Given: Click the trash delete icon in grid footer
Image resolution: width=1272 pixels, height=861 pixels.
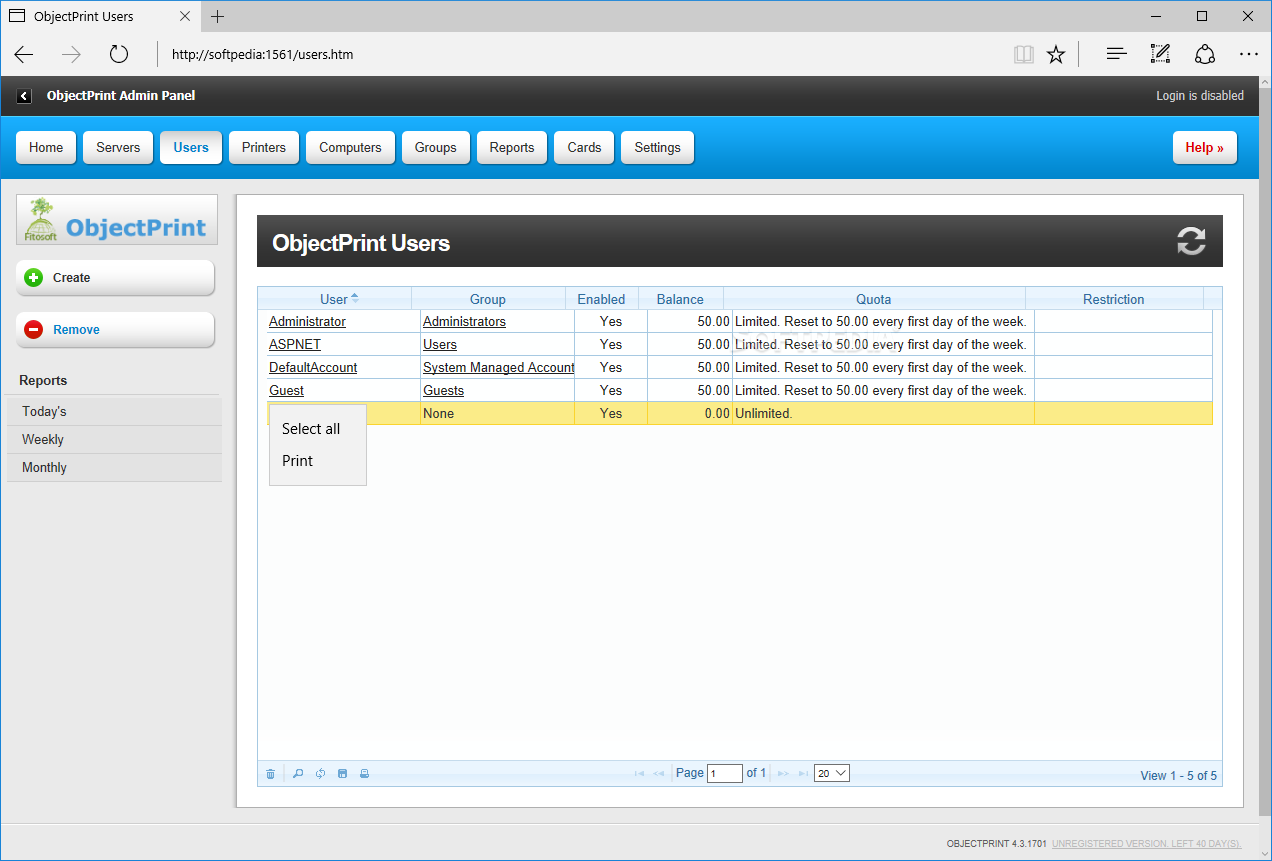Looking at the screenshot, I should [270, 774].
